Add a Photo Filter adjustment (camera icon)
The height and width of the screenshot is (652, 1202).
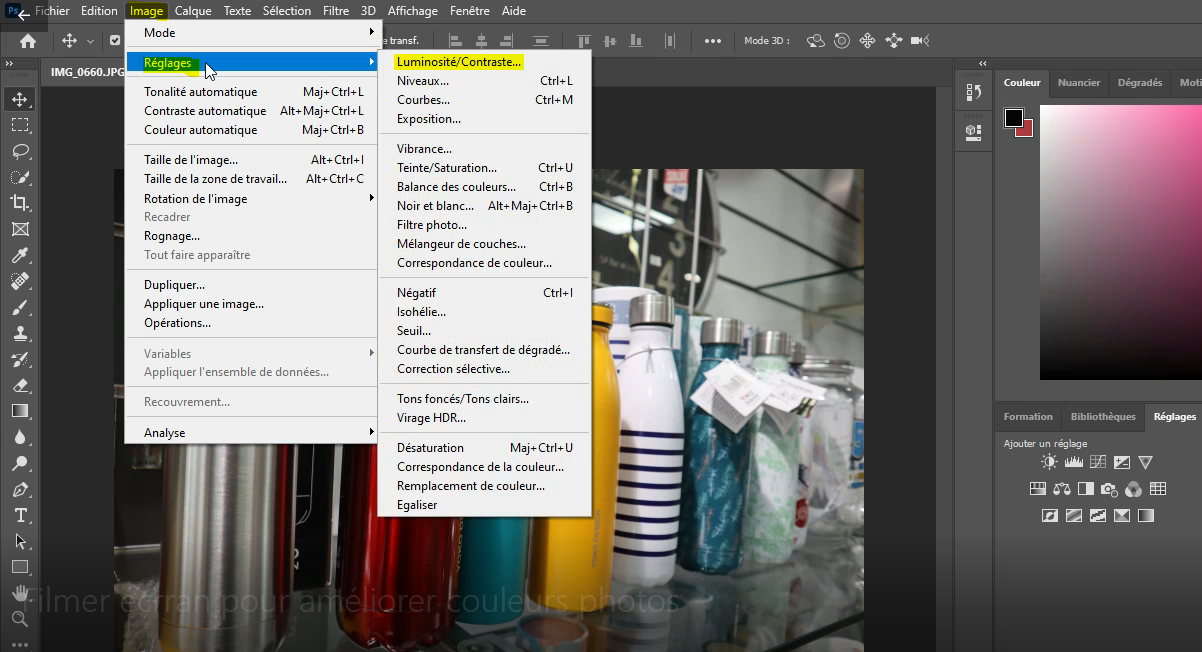click(1109, 489)
